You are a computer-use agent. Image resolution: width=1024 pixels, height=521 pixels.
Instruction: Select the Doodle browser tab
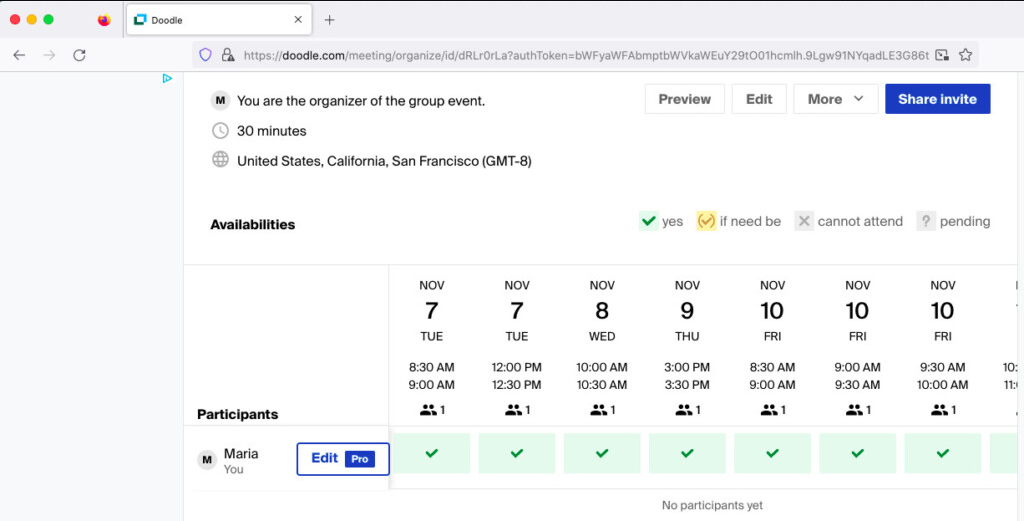point(210,20)
